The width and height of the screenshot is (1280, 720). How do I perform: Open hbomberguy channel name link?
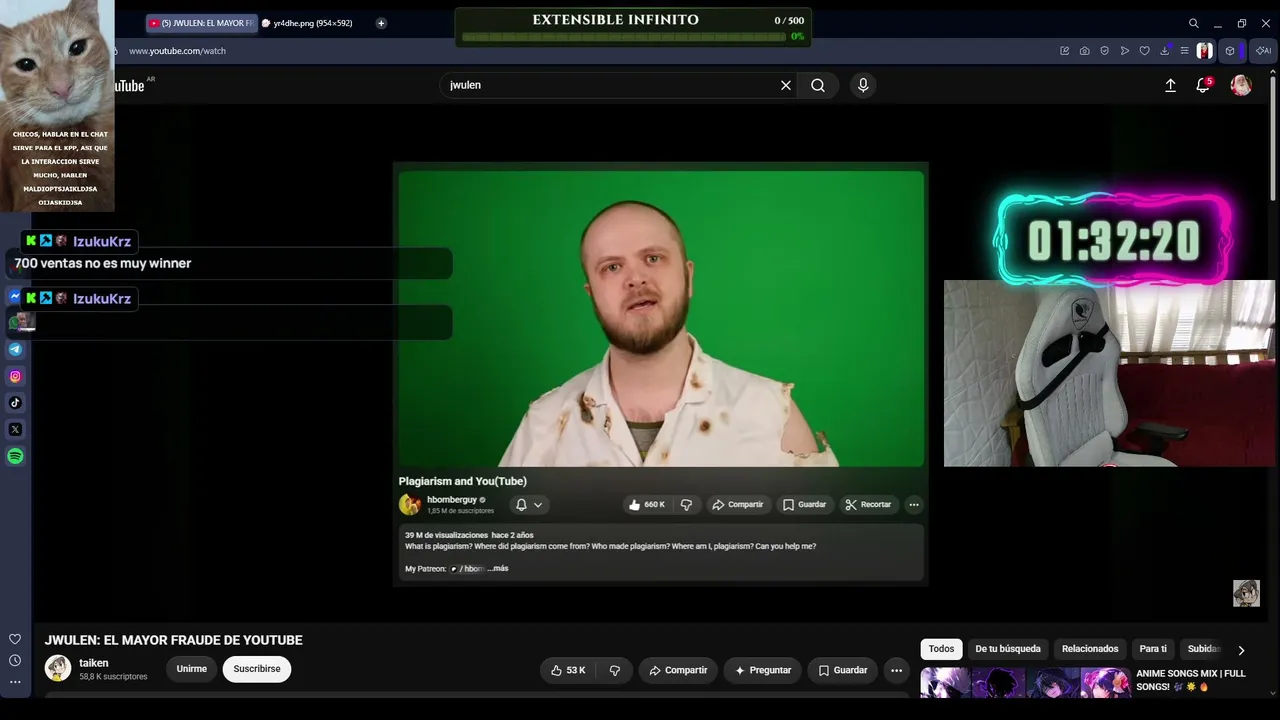pos(452,500)
